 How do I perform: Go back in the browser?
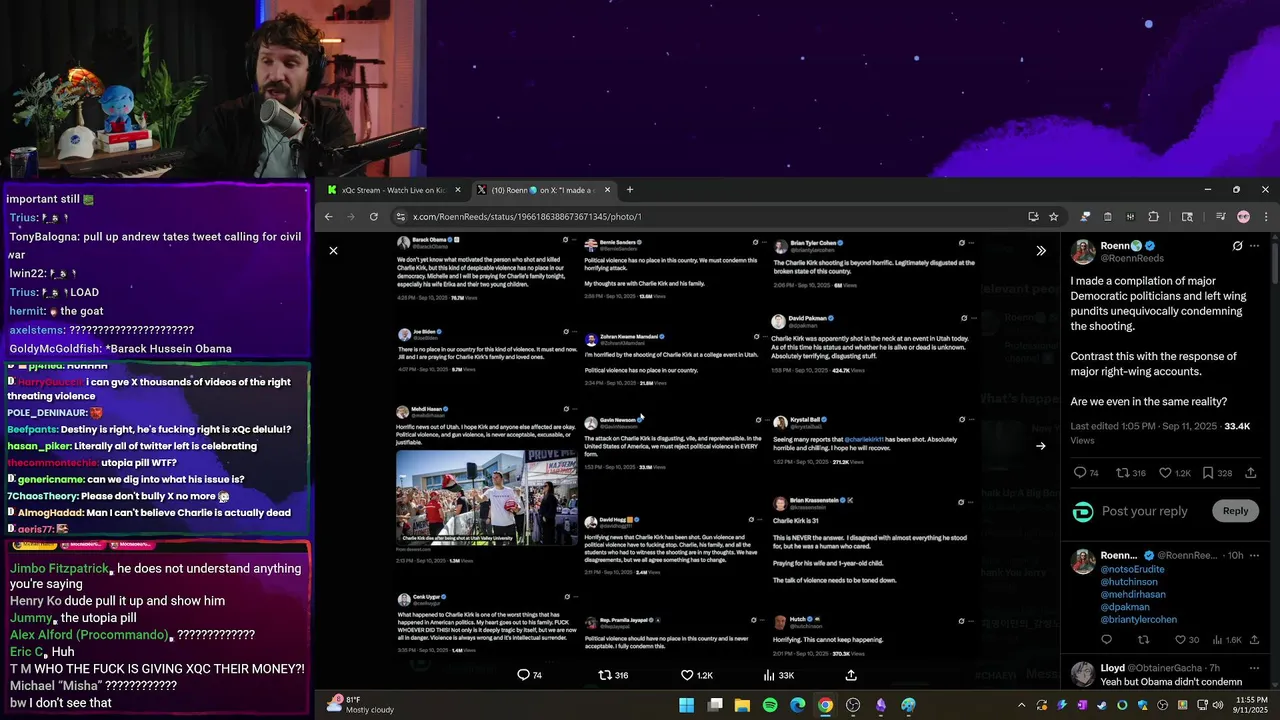coord(329,217)
